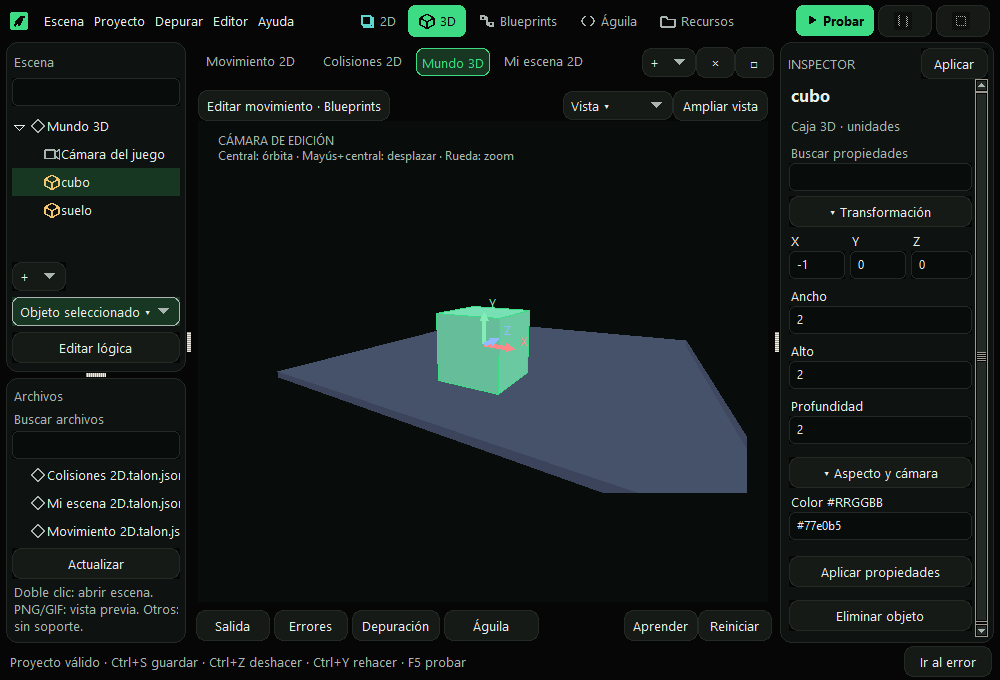Click the pause button next to Probar
Image resolution: width=1000 pixels, height=680 pixels.
pos(904,21)
